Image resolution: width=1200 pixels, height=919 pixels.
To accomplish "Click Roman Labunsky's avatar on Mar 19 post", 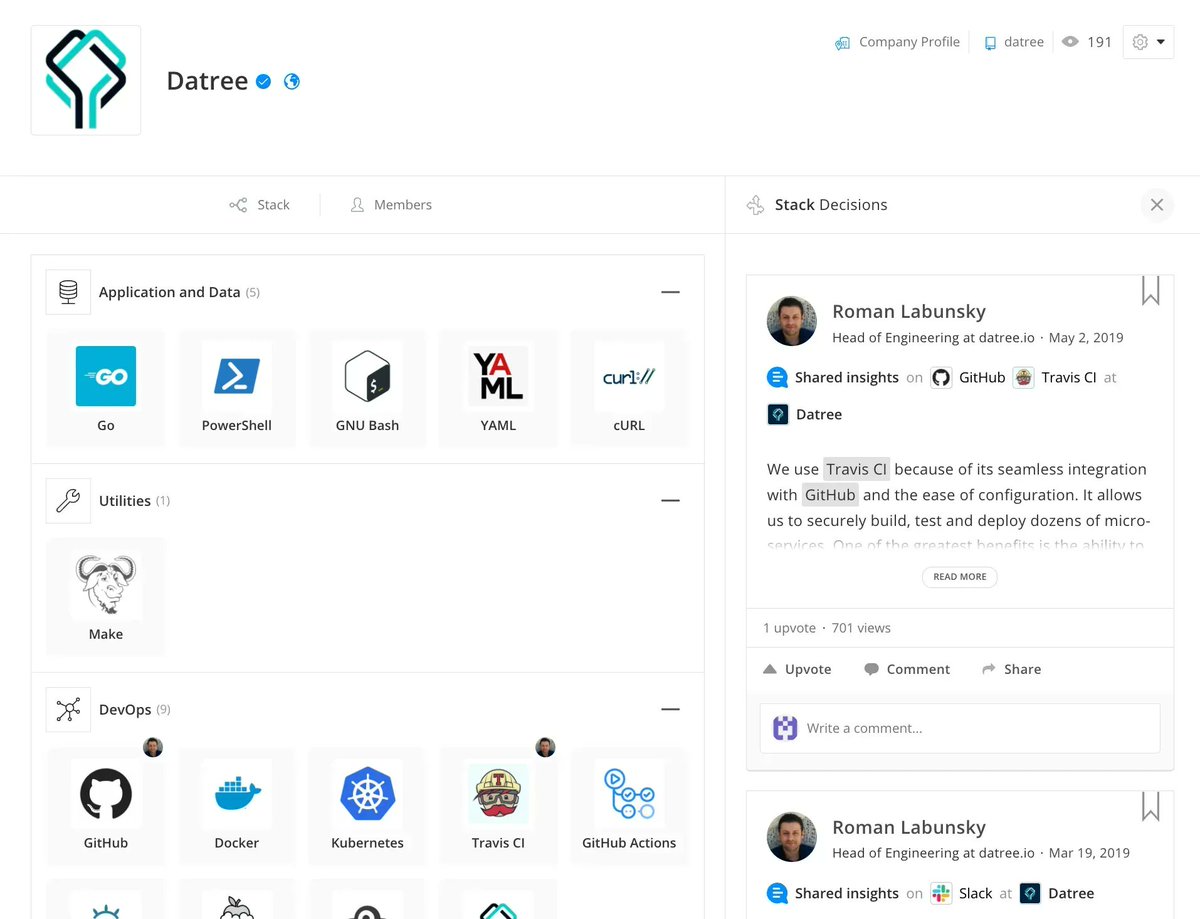I will click(792, 837).
